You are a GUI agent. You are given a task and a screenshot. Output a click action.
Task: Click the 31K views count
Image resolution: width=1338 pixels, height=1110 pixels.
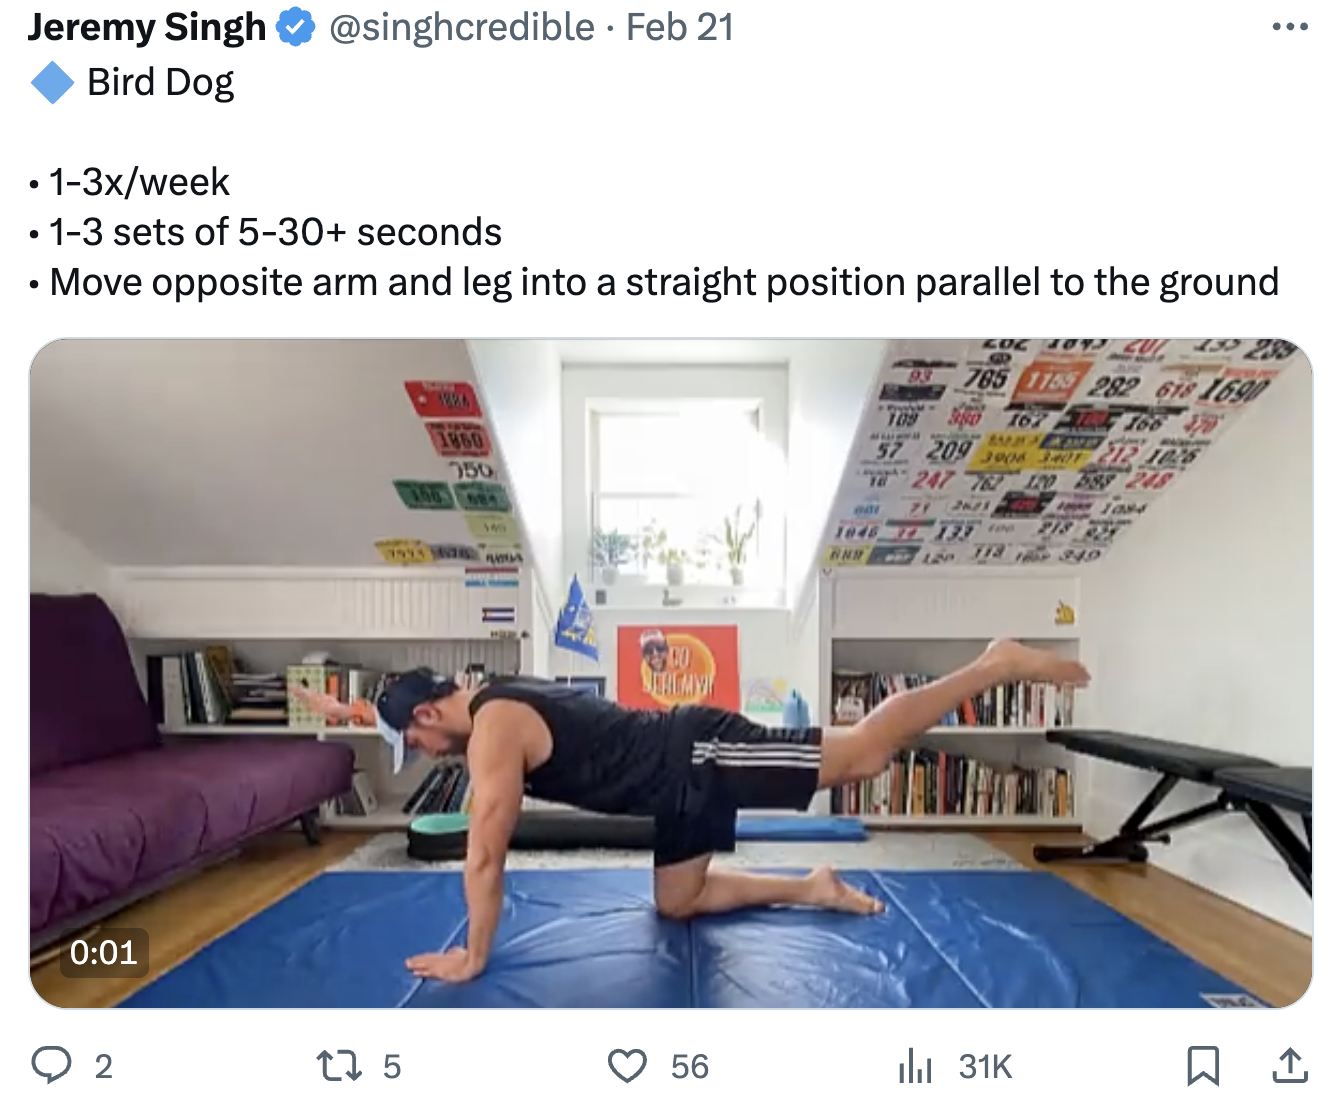tap(985, 1067)
